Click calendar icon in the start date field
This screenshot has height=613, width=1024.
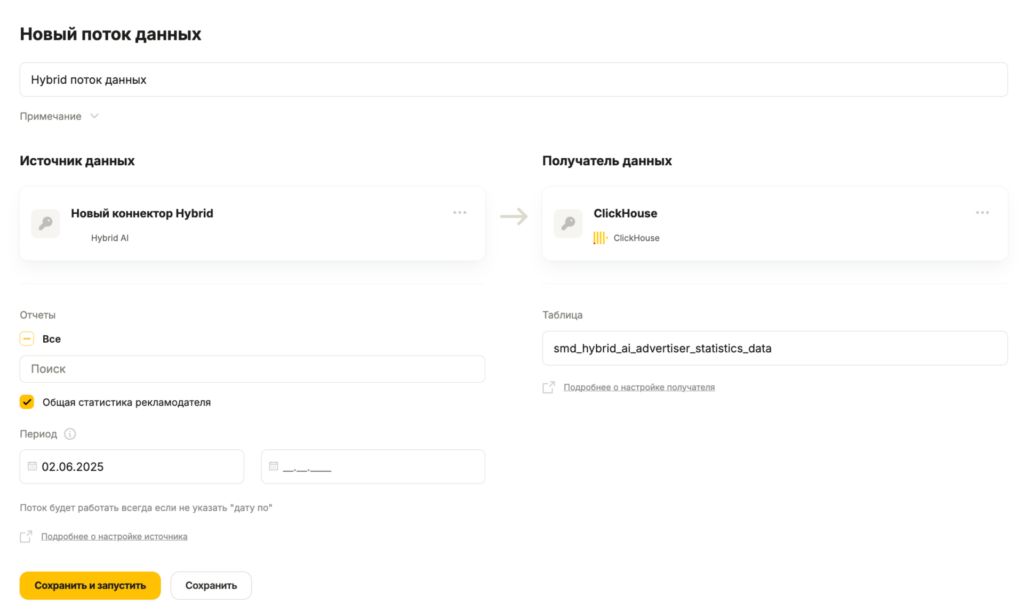click(x=32, y=466)
